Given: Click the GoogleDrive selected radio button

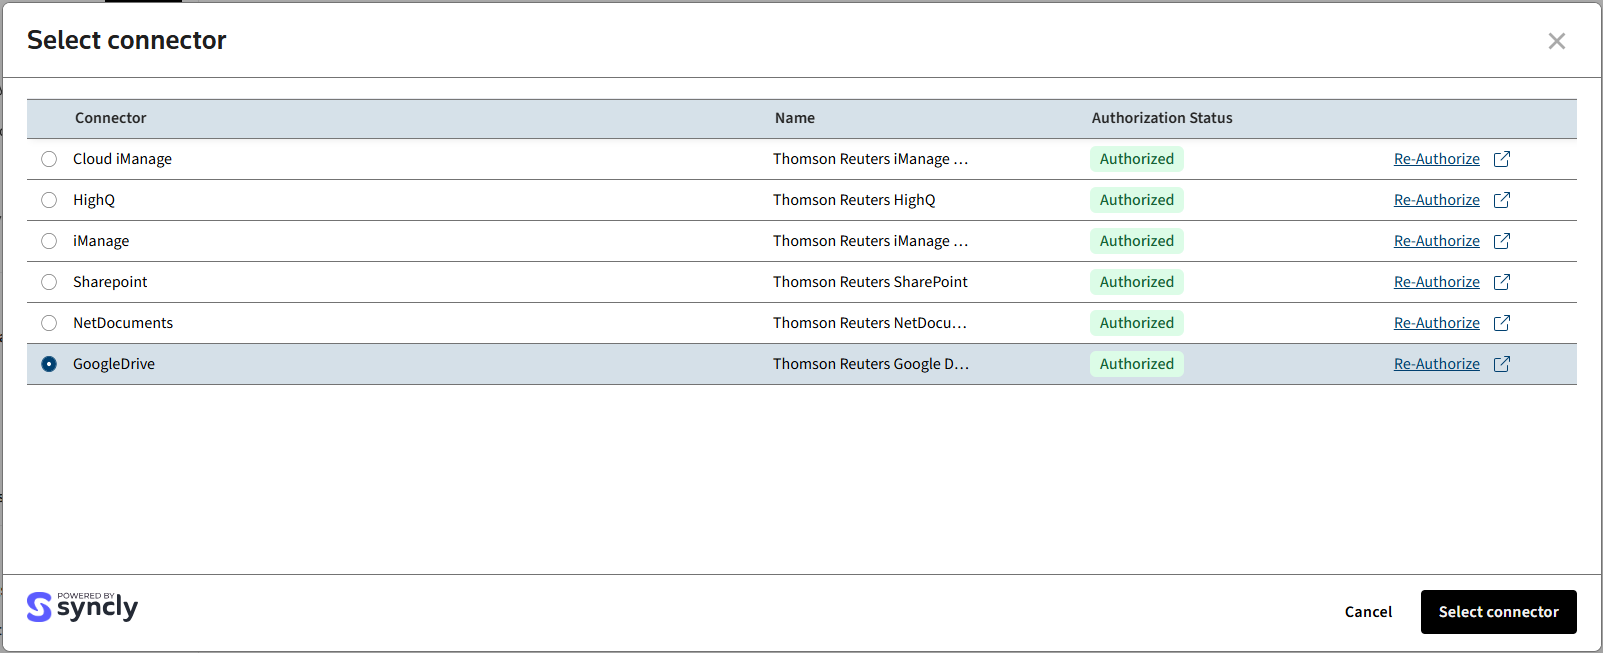Looking at the screenshot, I should 49,364.
